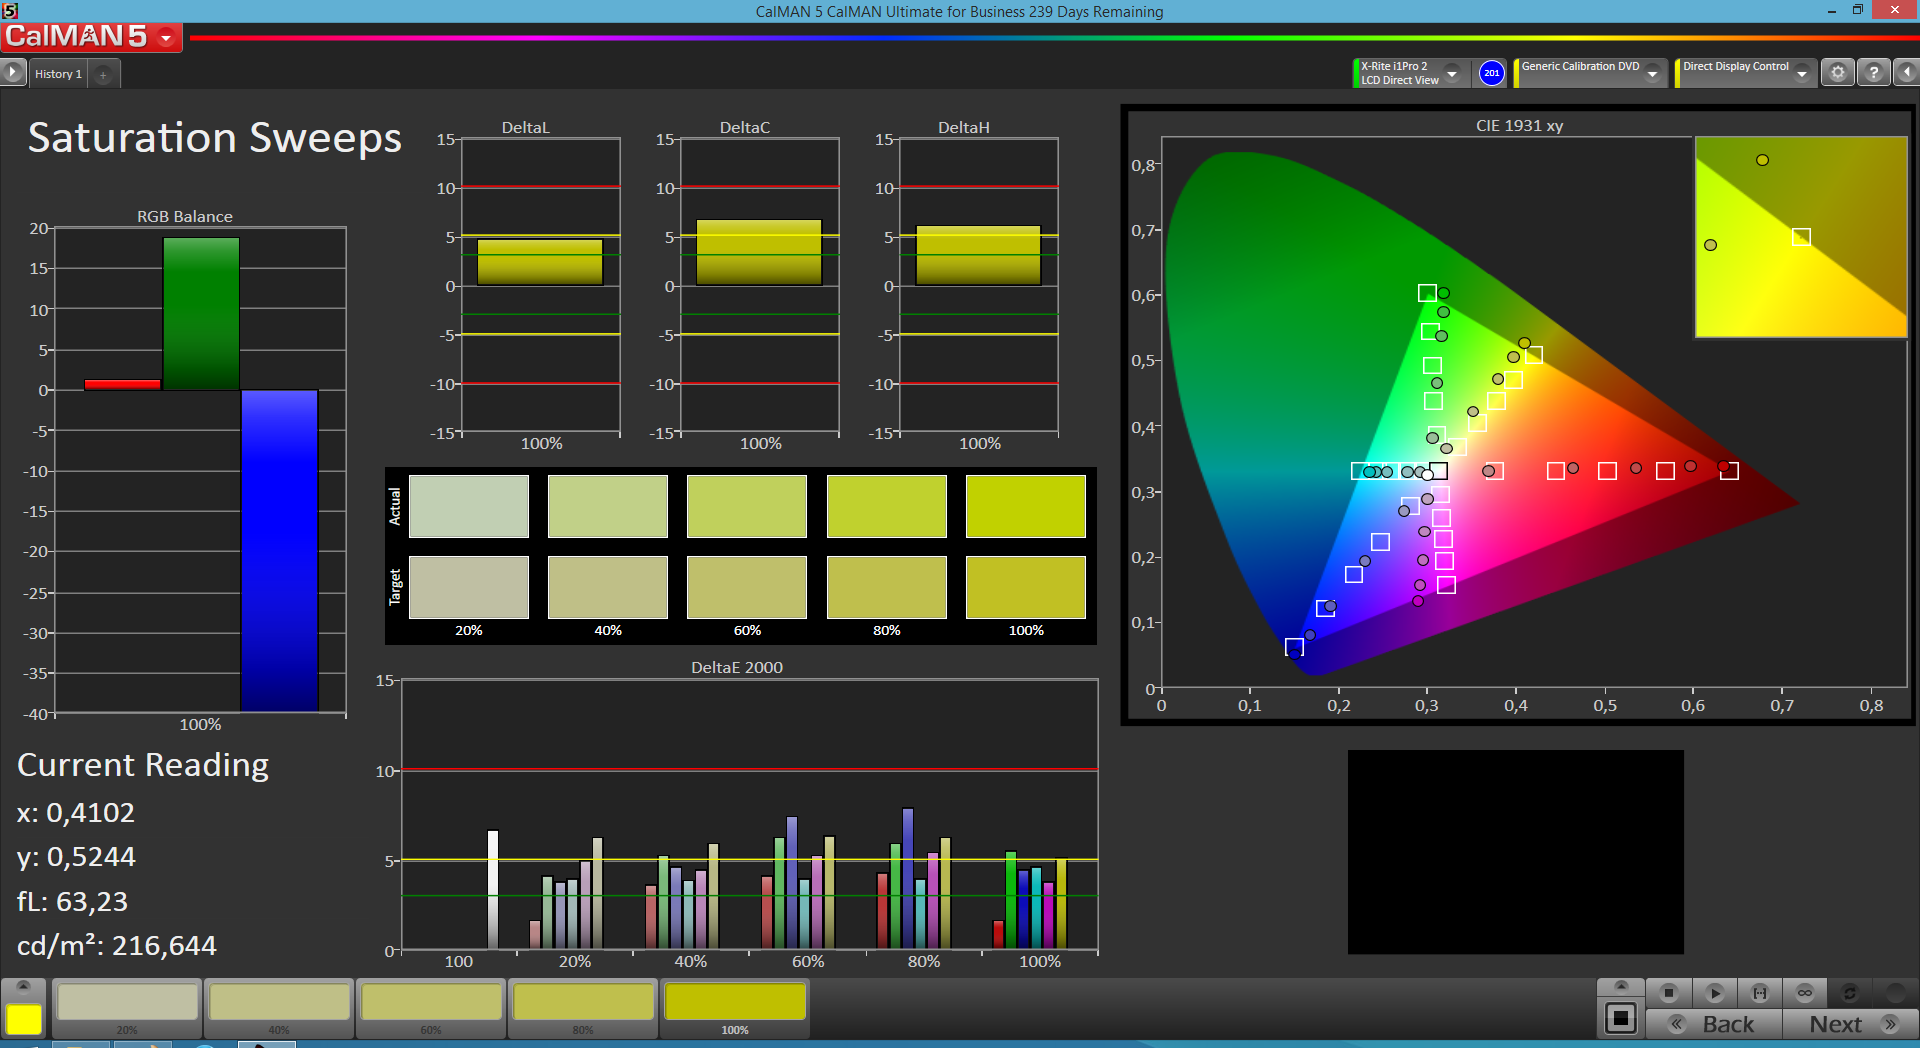
Task: Click the stop measurement icon
Action: point(1668,993)
